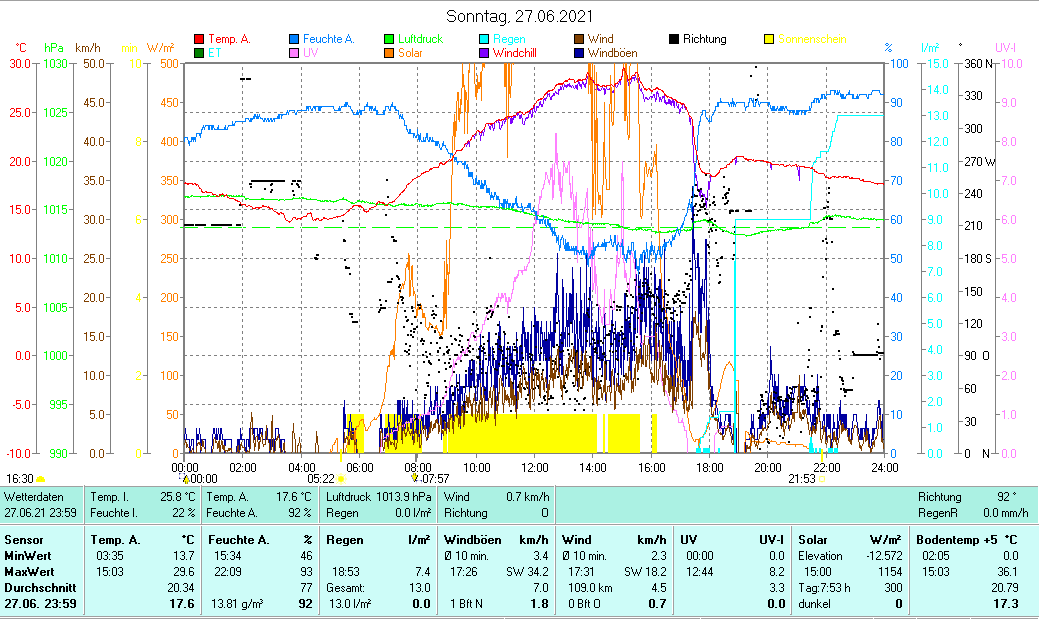
Task: Click the purple Windchill legend square
Action: (485, 53)
